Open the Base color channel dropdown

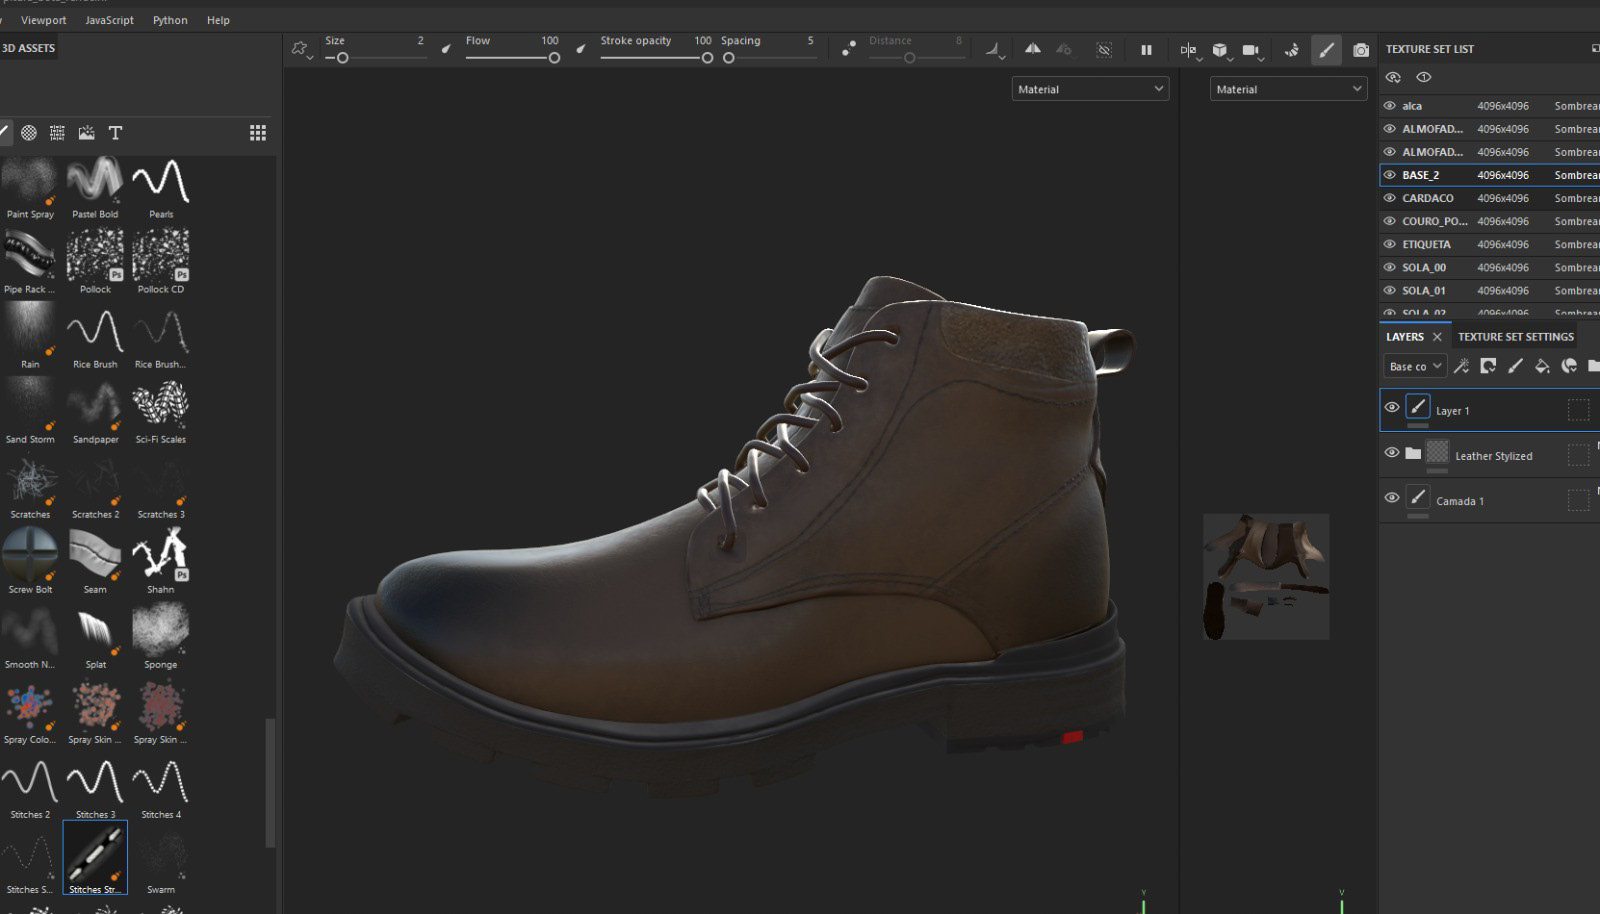[1414, 367]
